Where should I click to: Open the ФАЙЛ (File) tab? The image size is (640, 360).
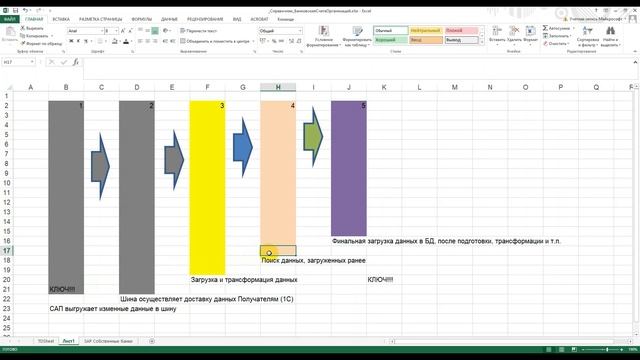[x=9, y=19]
